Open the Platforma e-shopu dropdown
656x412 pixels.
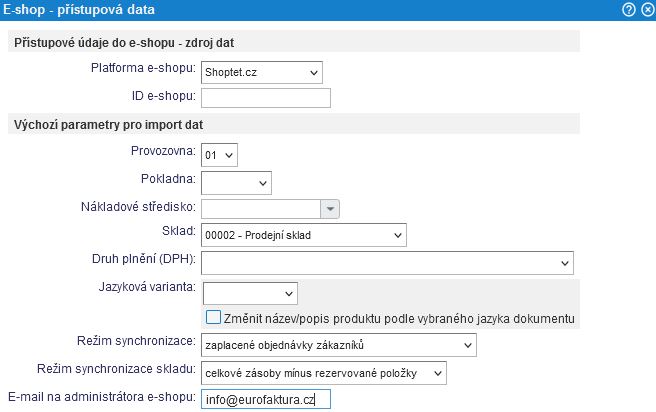(x=261, y=72)
